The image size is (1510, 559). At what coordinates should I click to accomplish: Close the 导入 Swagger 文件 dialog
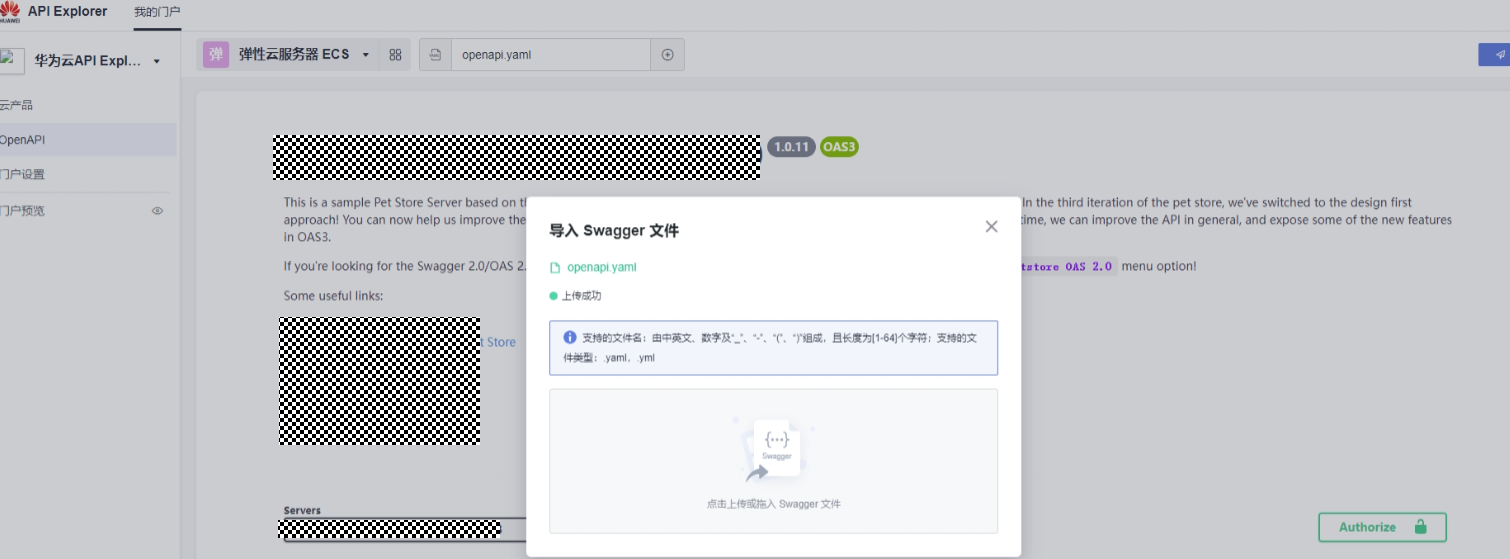coord(991,227)
